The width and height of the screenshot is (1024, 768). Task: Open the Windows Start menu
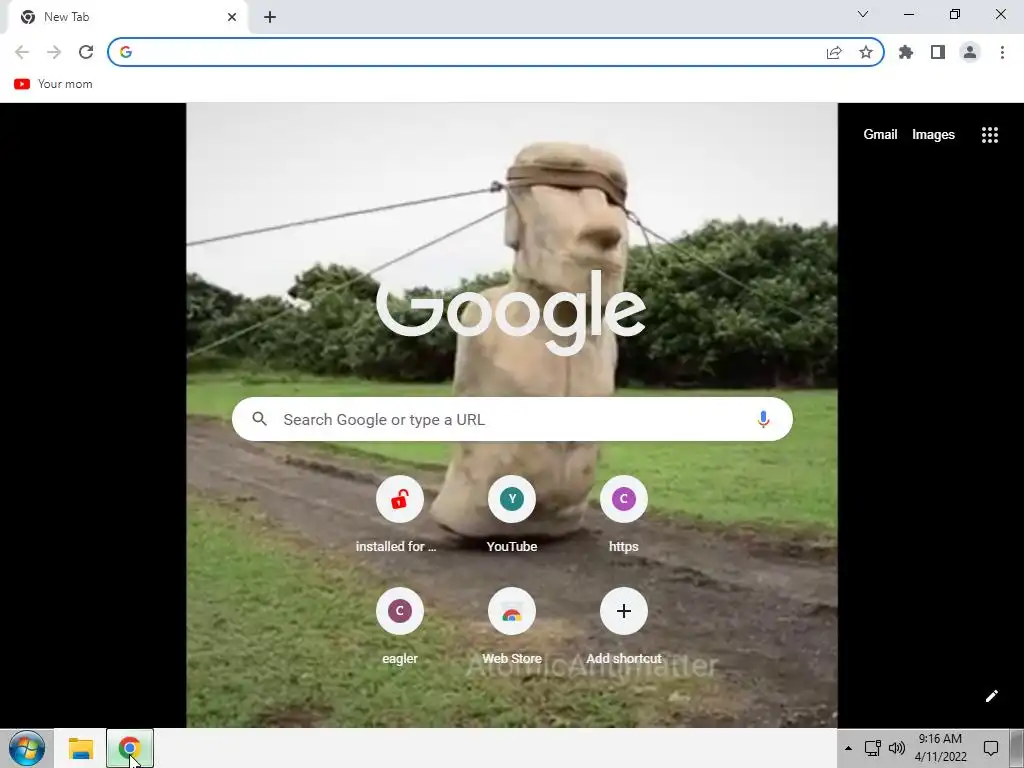tap(27, 748)
